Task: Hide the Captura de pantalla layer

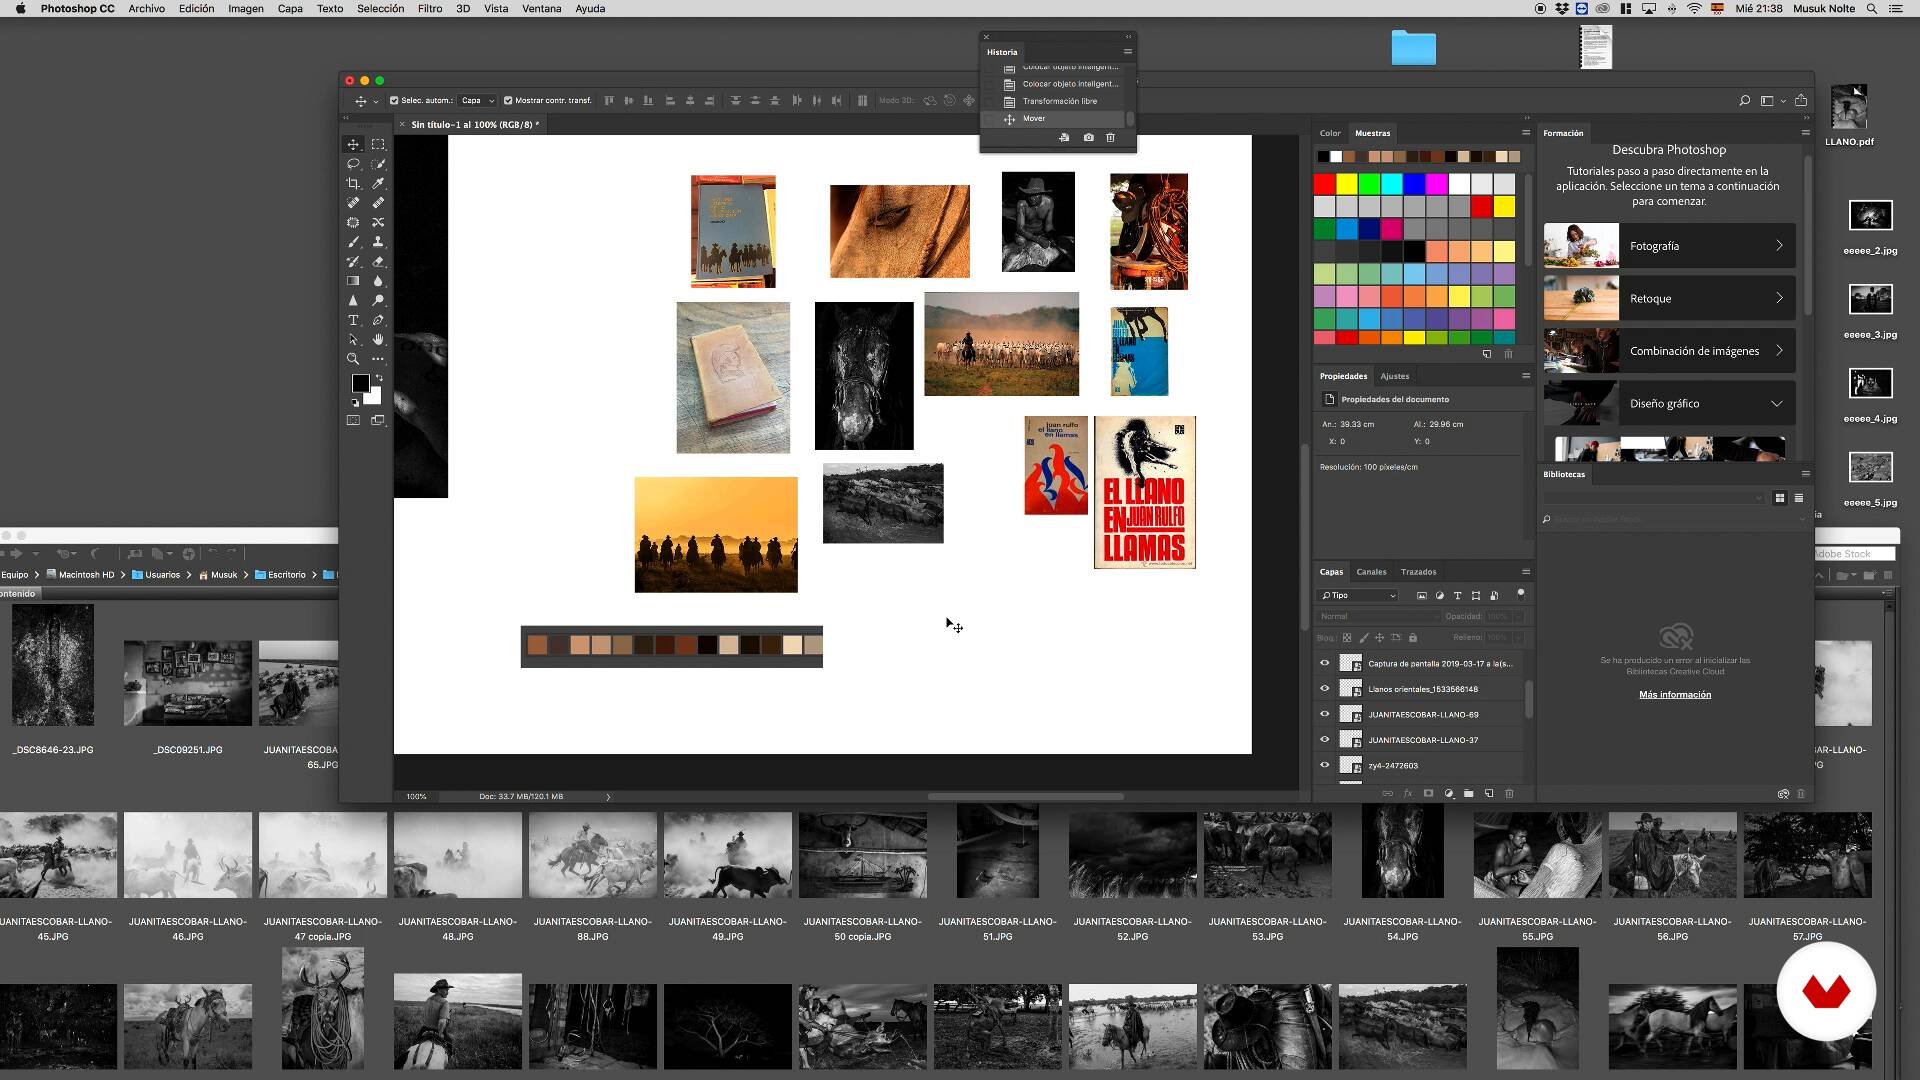Action: coord(1325,663)
